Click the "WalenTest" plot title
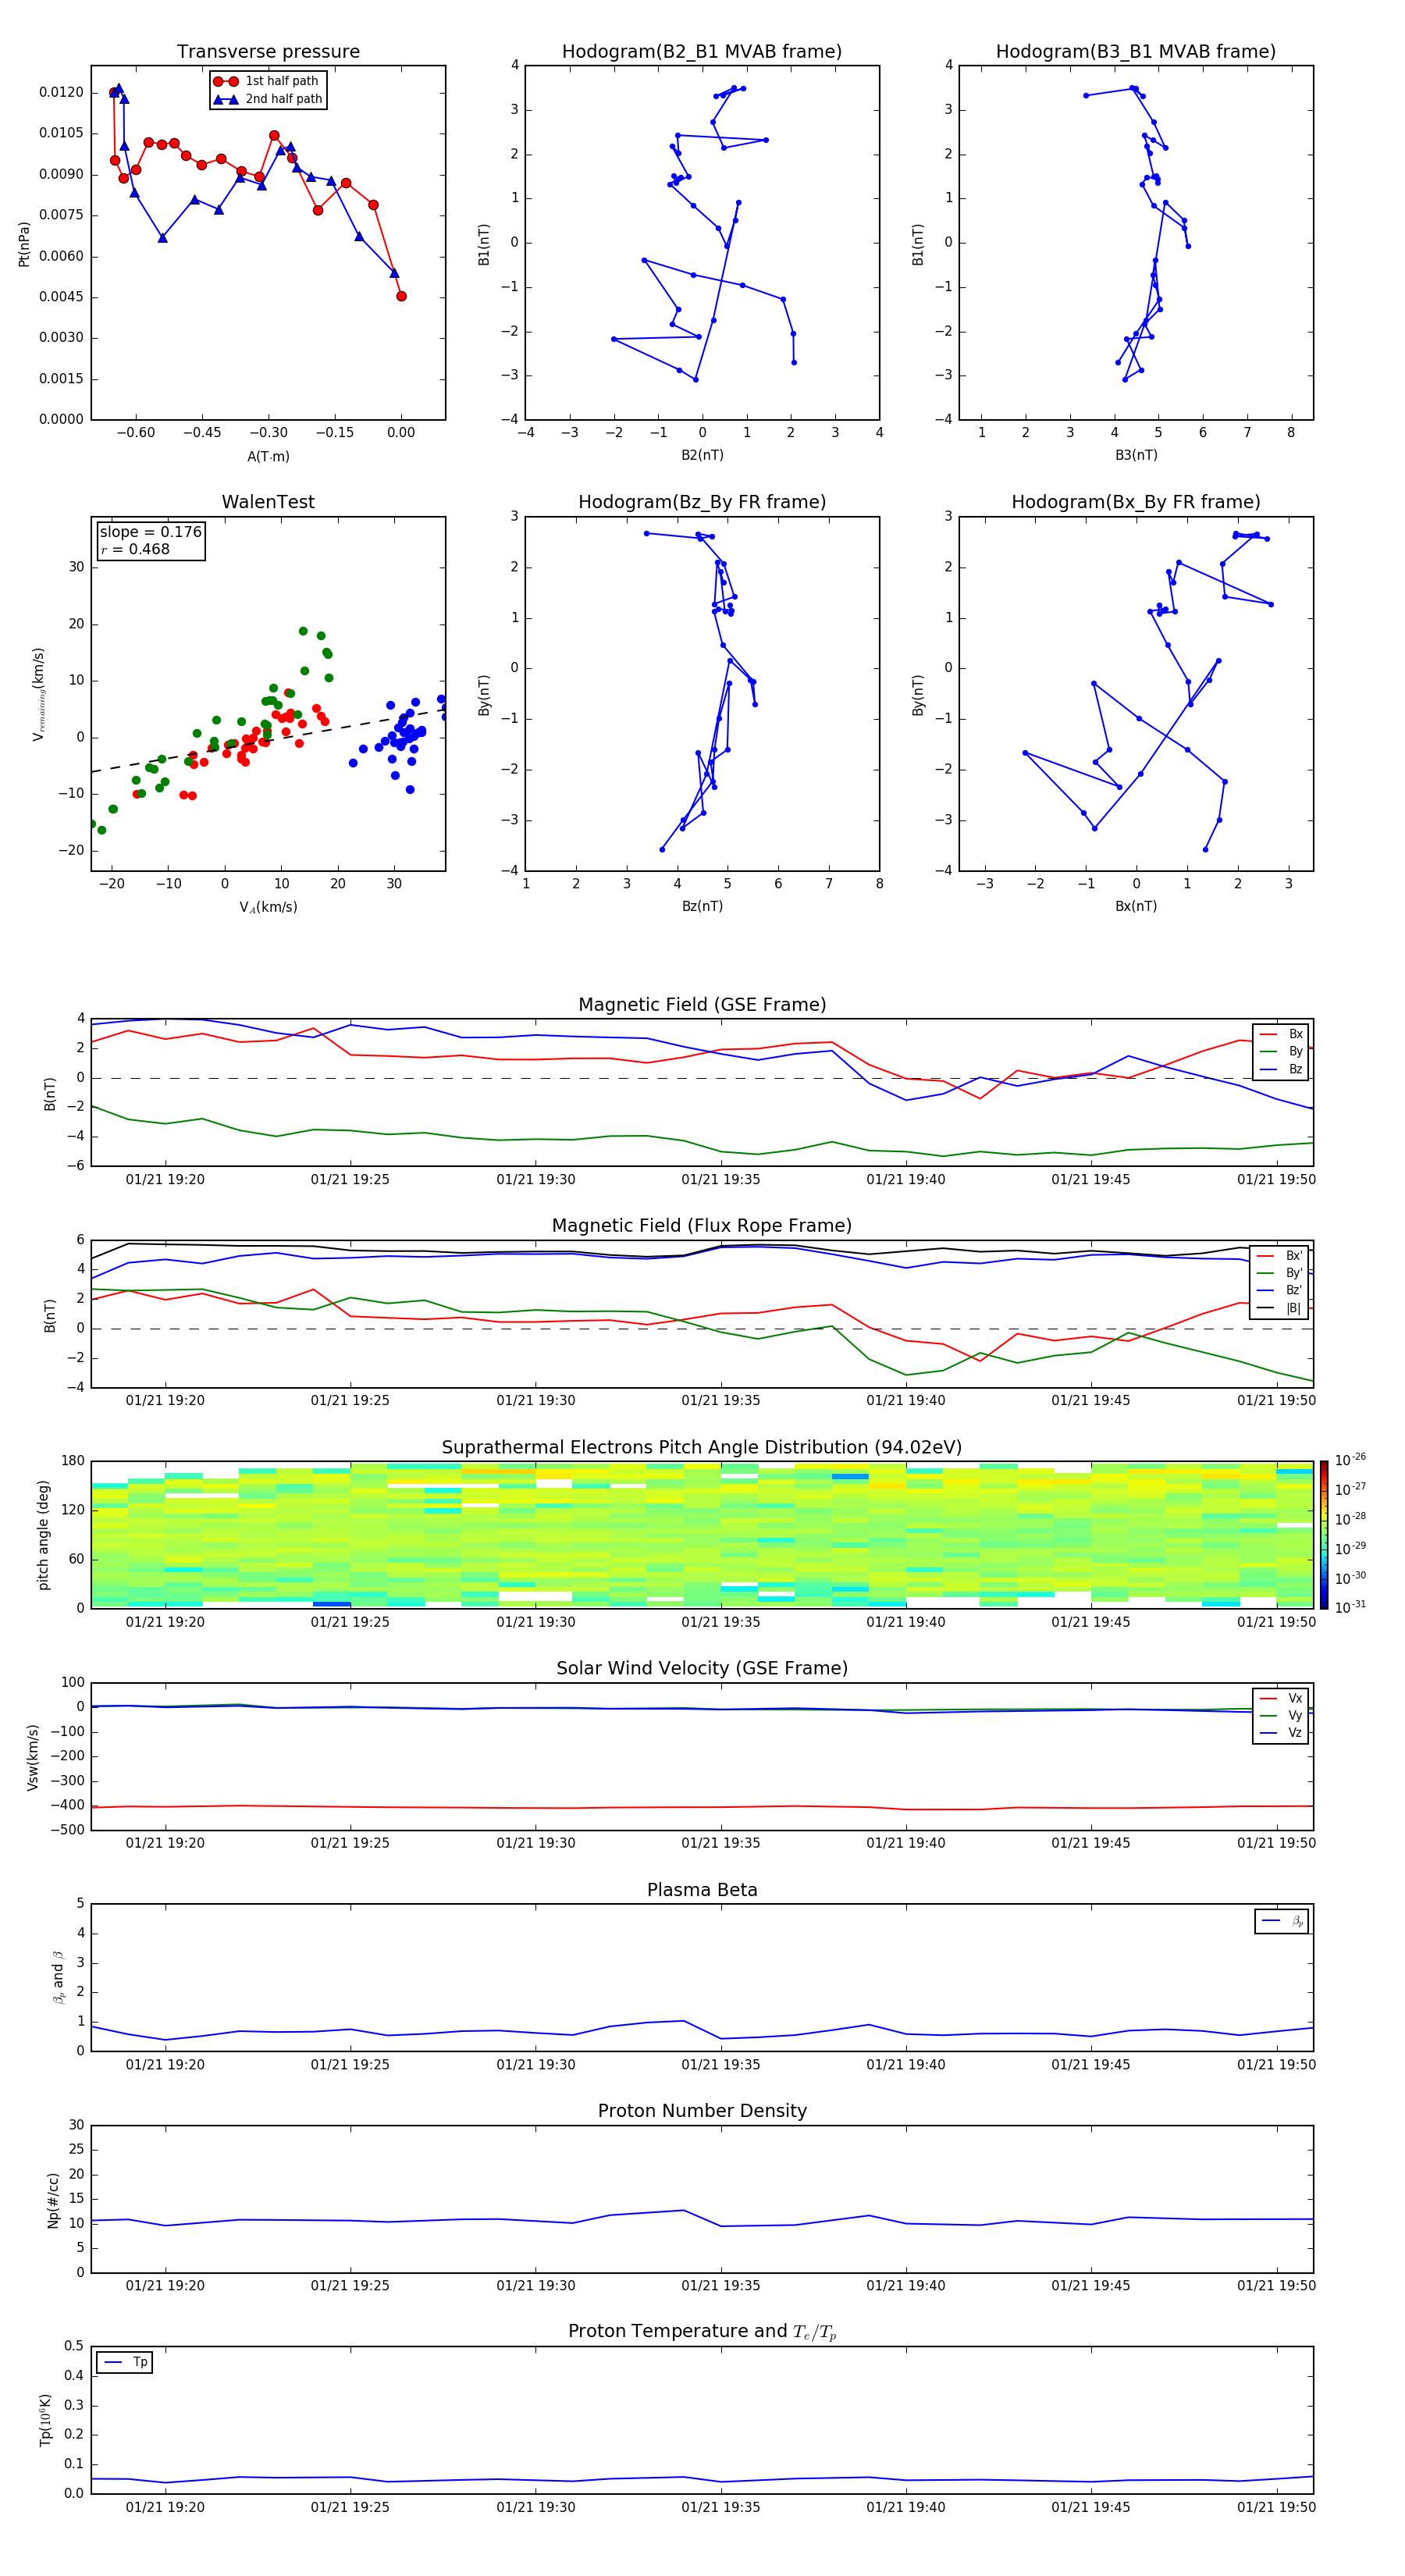 (268, 502)
